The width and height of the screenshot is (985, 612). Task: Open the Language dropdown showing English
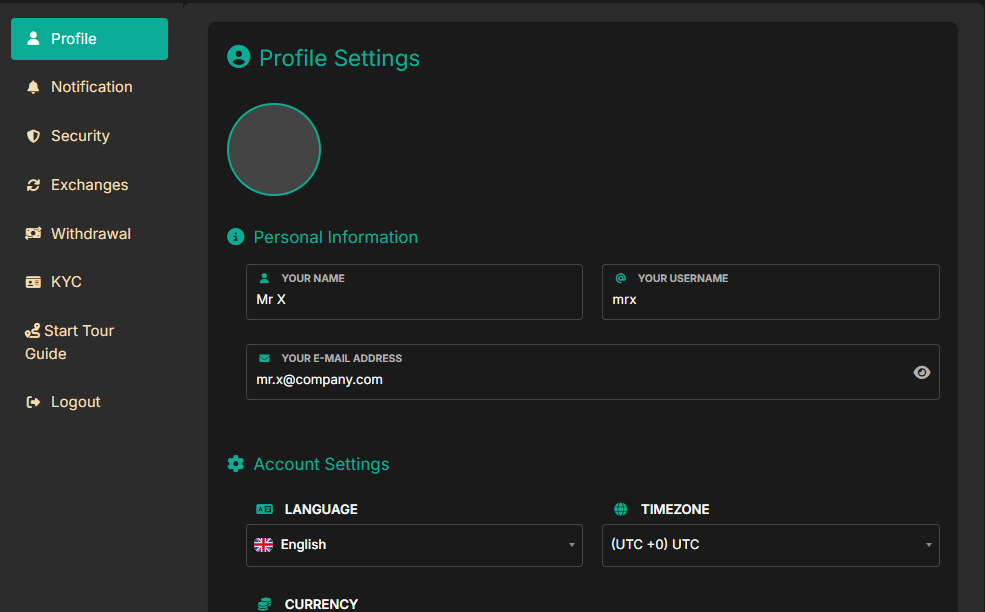(413, 545)
